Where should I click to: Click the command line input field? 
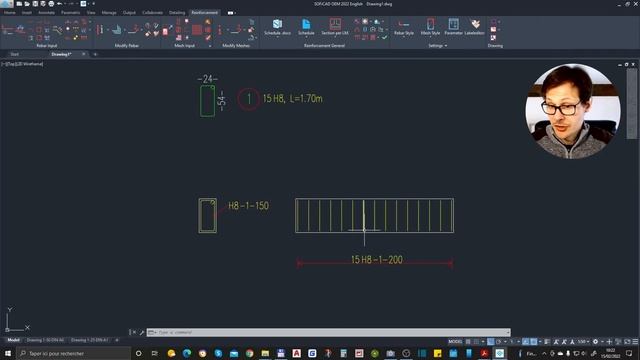[329, 332]
